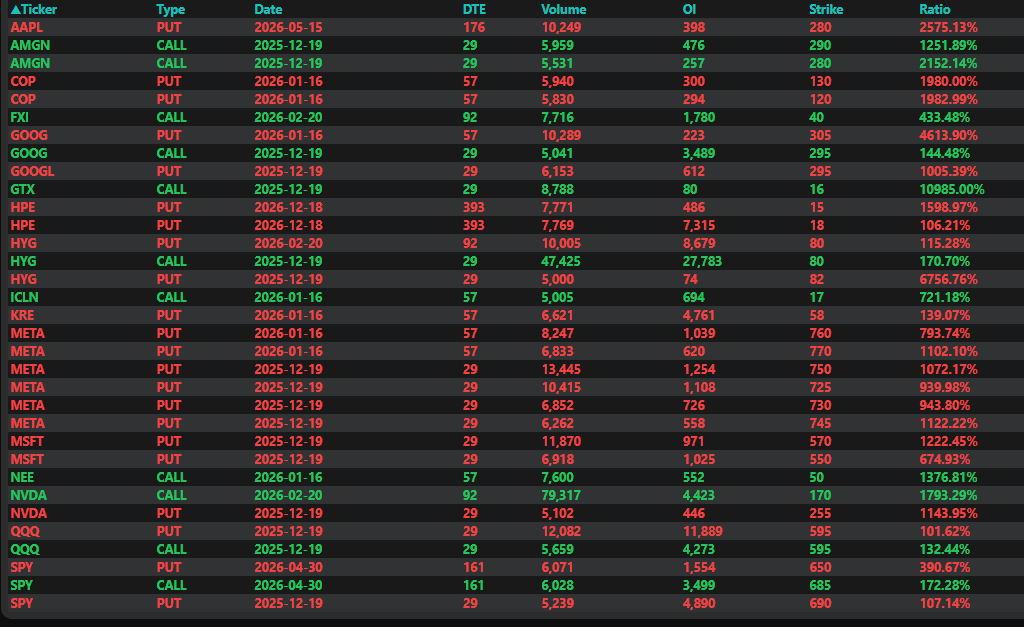Screen dimensions: 1024x627
Task: Click SPY call volume 6,028
Action: 557,585
